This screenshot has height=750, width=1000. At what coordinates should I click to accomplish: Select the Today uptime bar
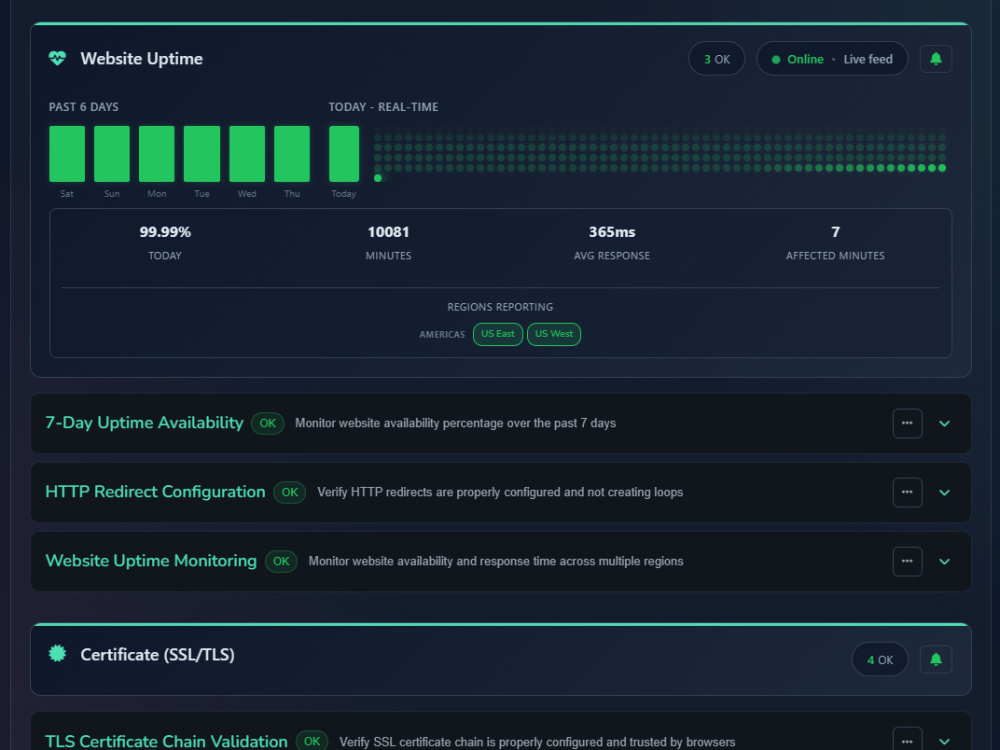(344, 154)
